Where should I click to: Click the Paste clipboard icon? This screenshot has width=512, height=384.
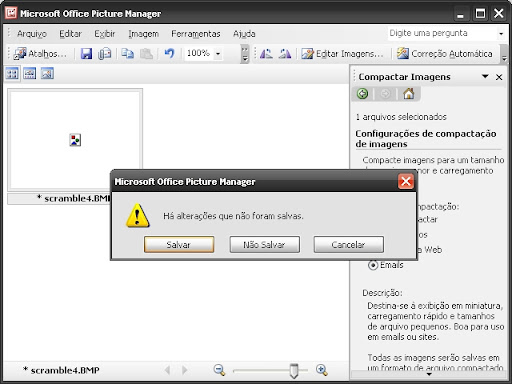[146, 54]
